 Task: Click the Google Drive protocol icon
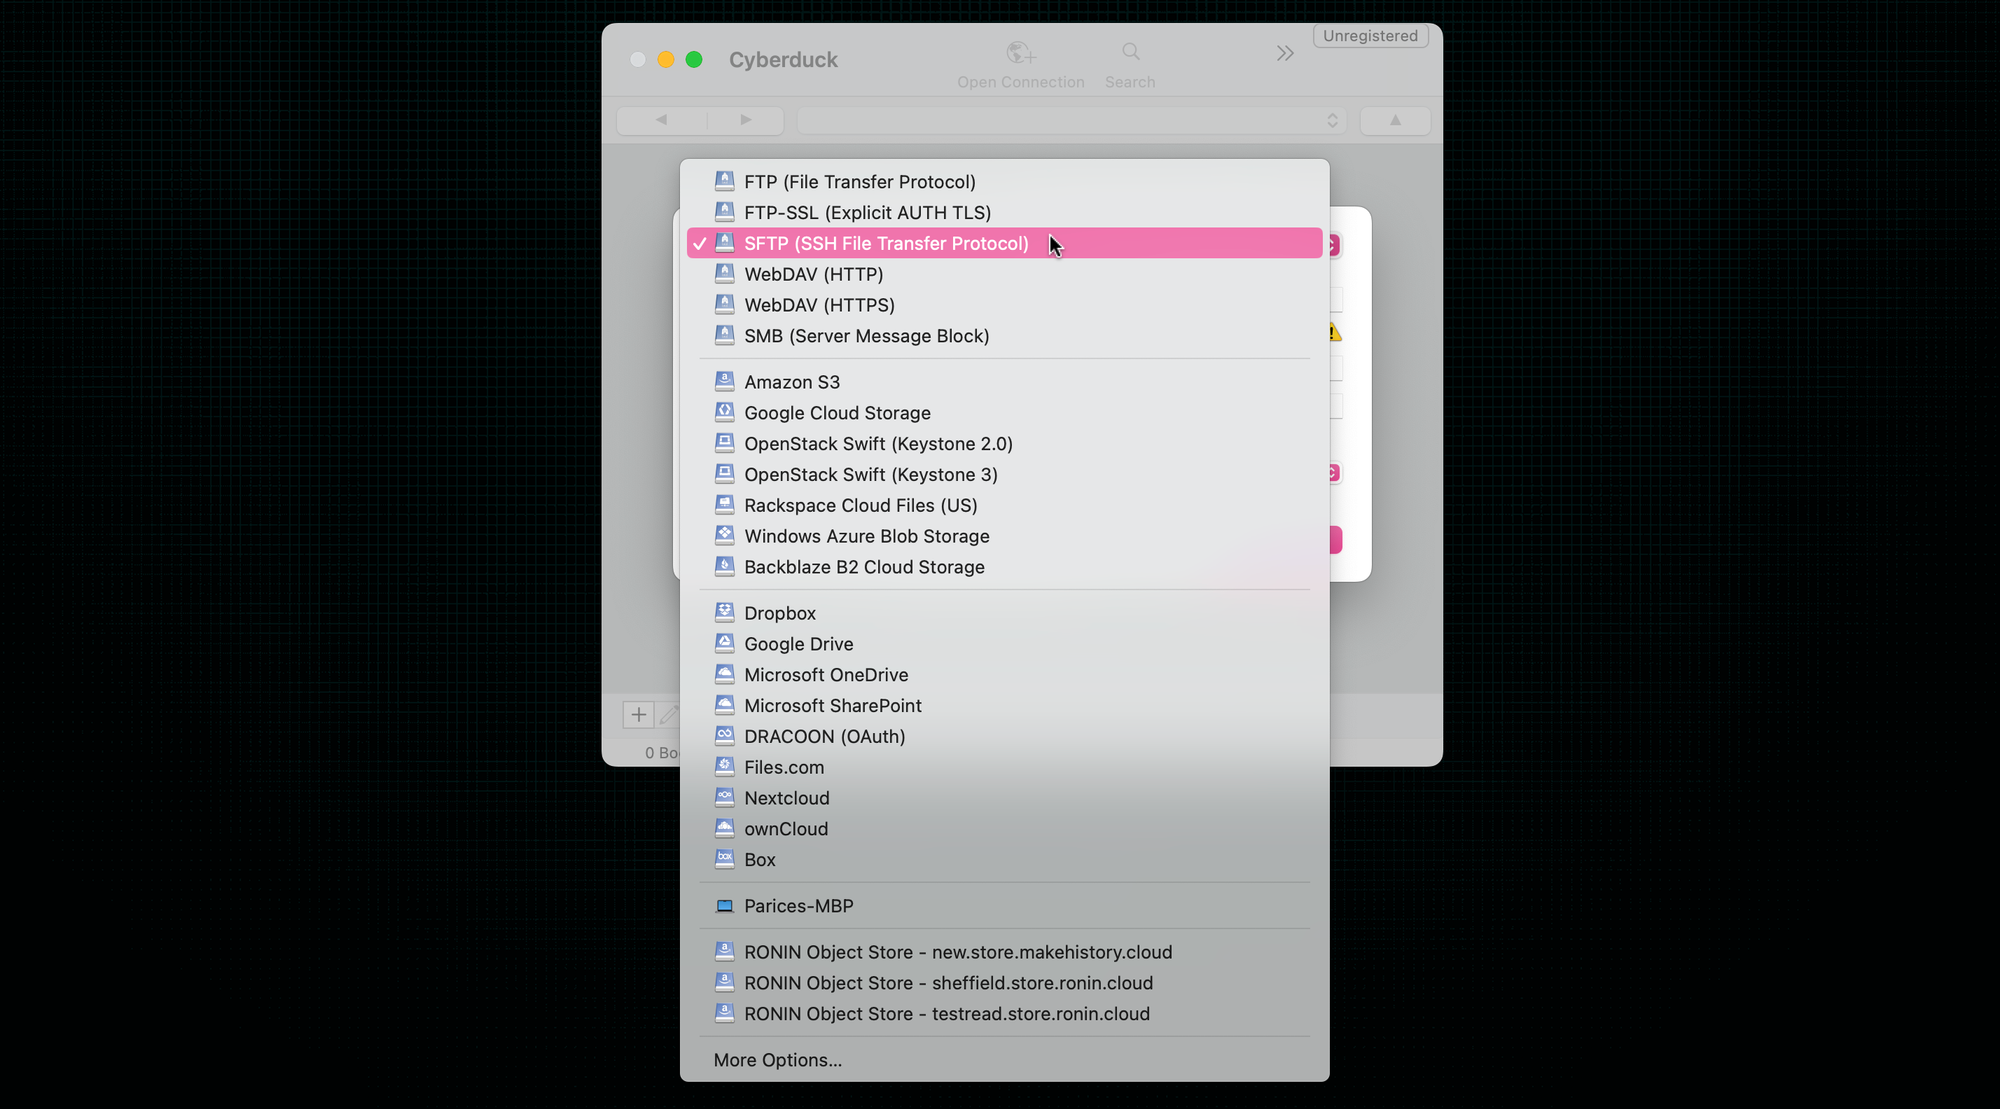pos(725,644)
